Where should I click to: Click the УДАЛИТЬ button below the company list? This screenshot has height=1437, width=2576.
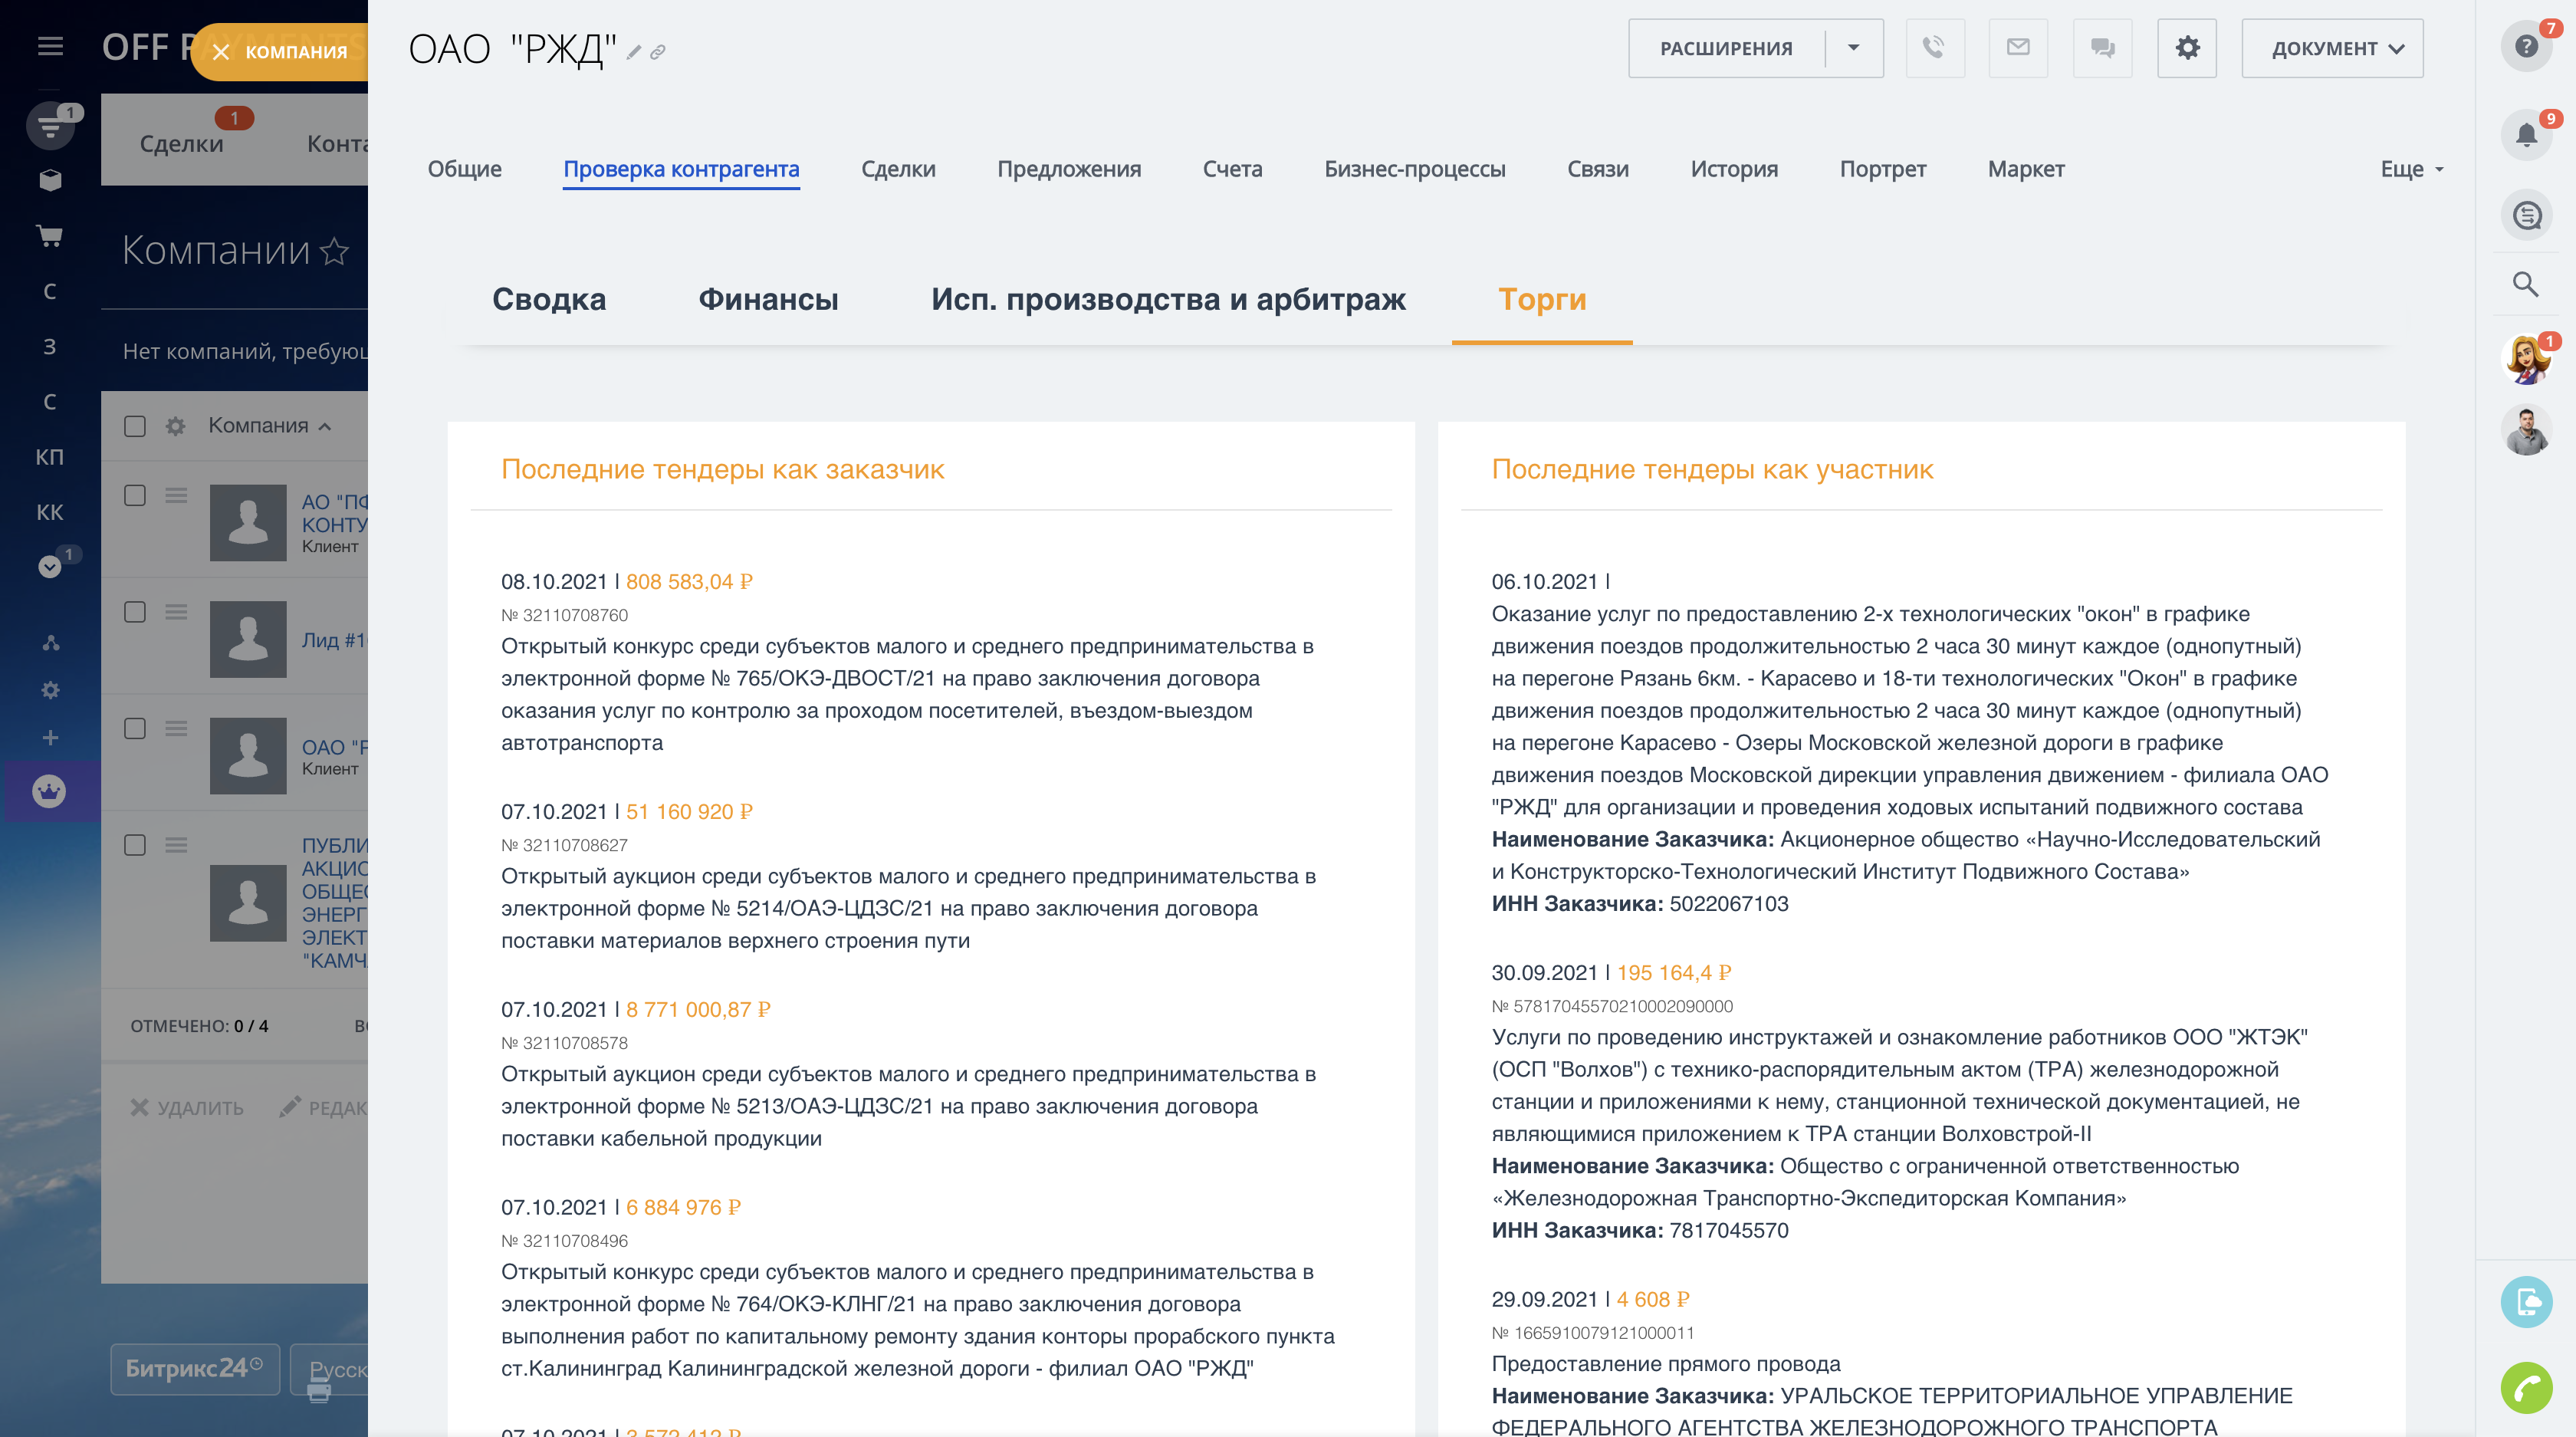pyautogui.click(x=186, y=1108)
